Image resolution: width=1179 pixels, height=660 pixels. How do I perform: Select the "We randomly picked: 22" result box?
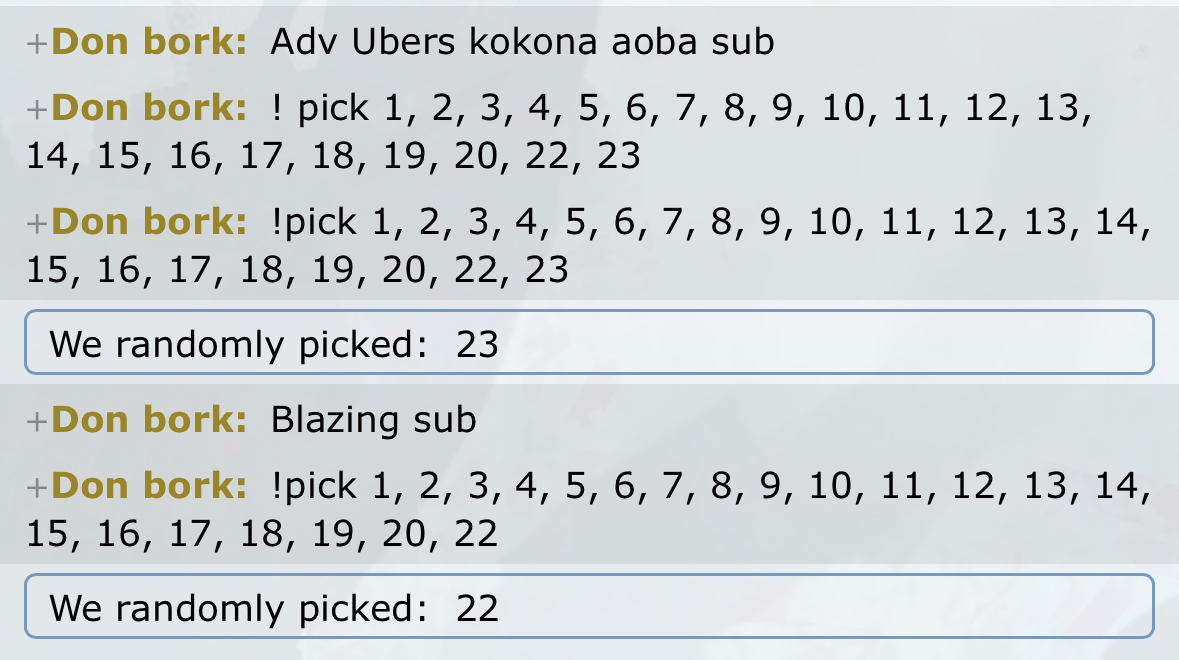click(x=590, y=607)
